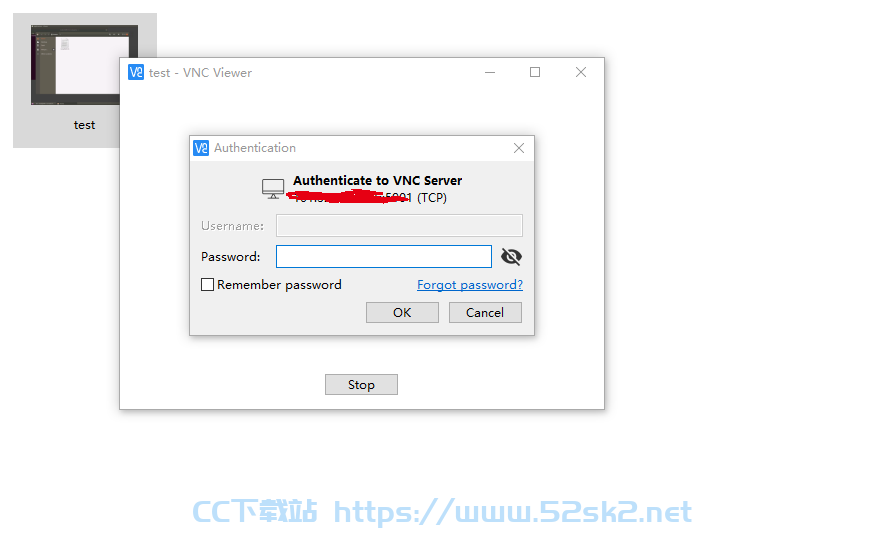Viewport: 884px width, 542px height.
Task: Click the greyed-out Username field
Action: pyautogui.click(x=399, y=226)
